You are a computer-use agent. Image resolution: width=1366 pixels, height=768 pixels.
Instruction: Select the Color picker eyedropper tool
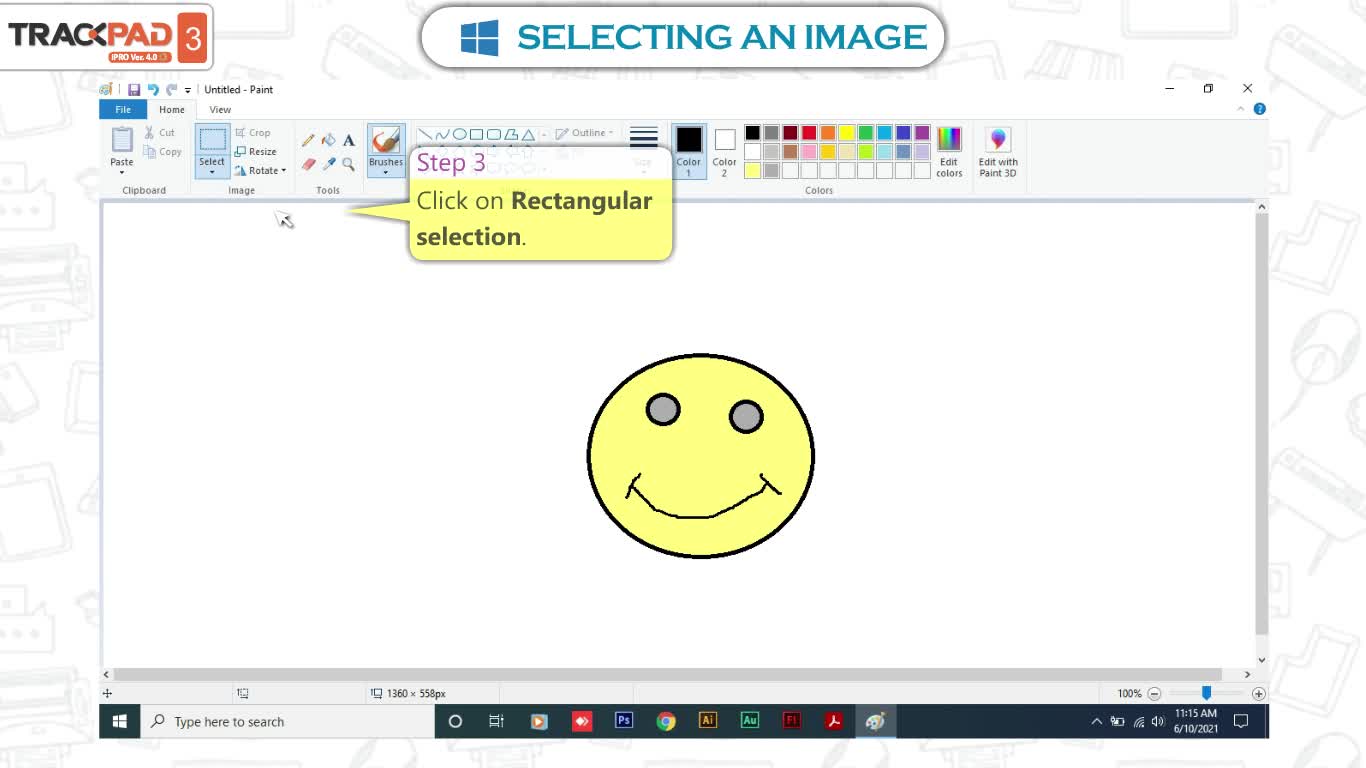[x=328, y=164]
